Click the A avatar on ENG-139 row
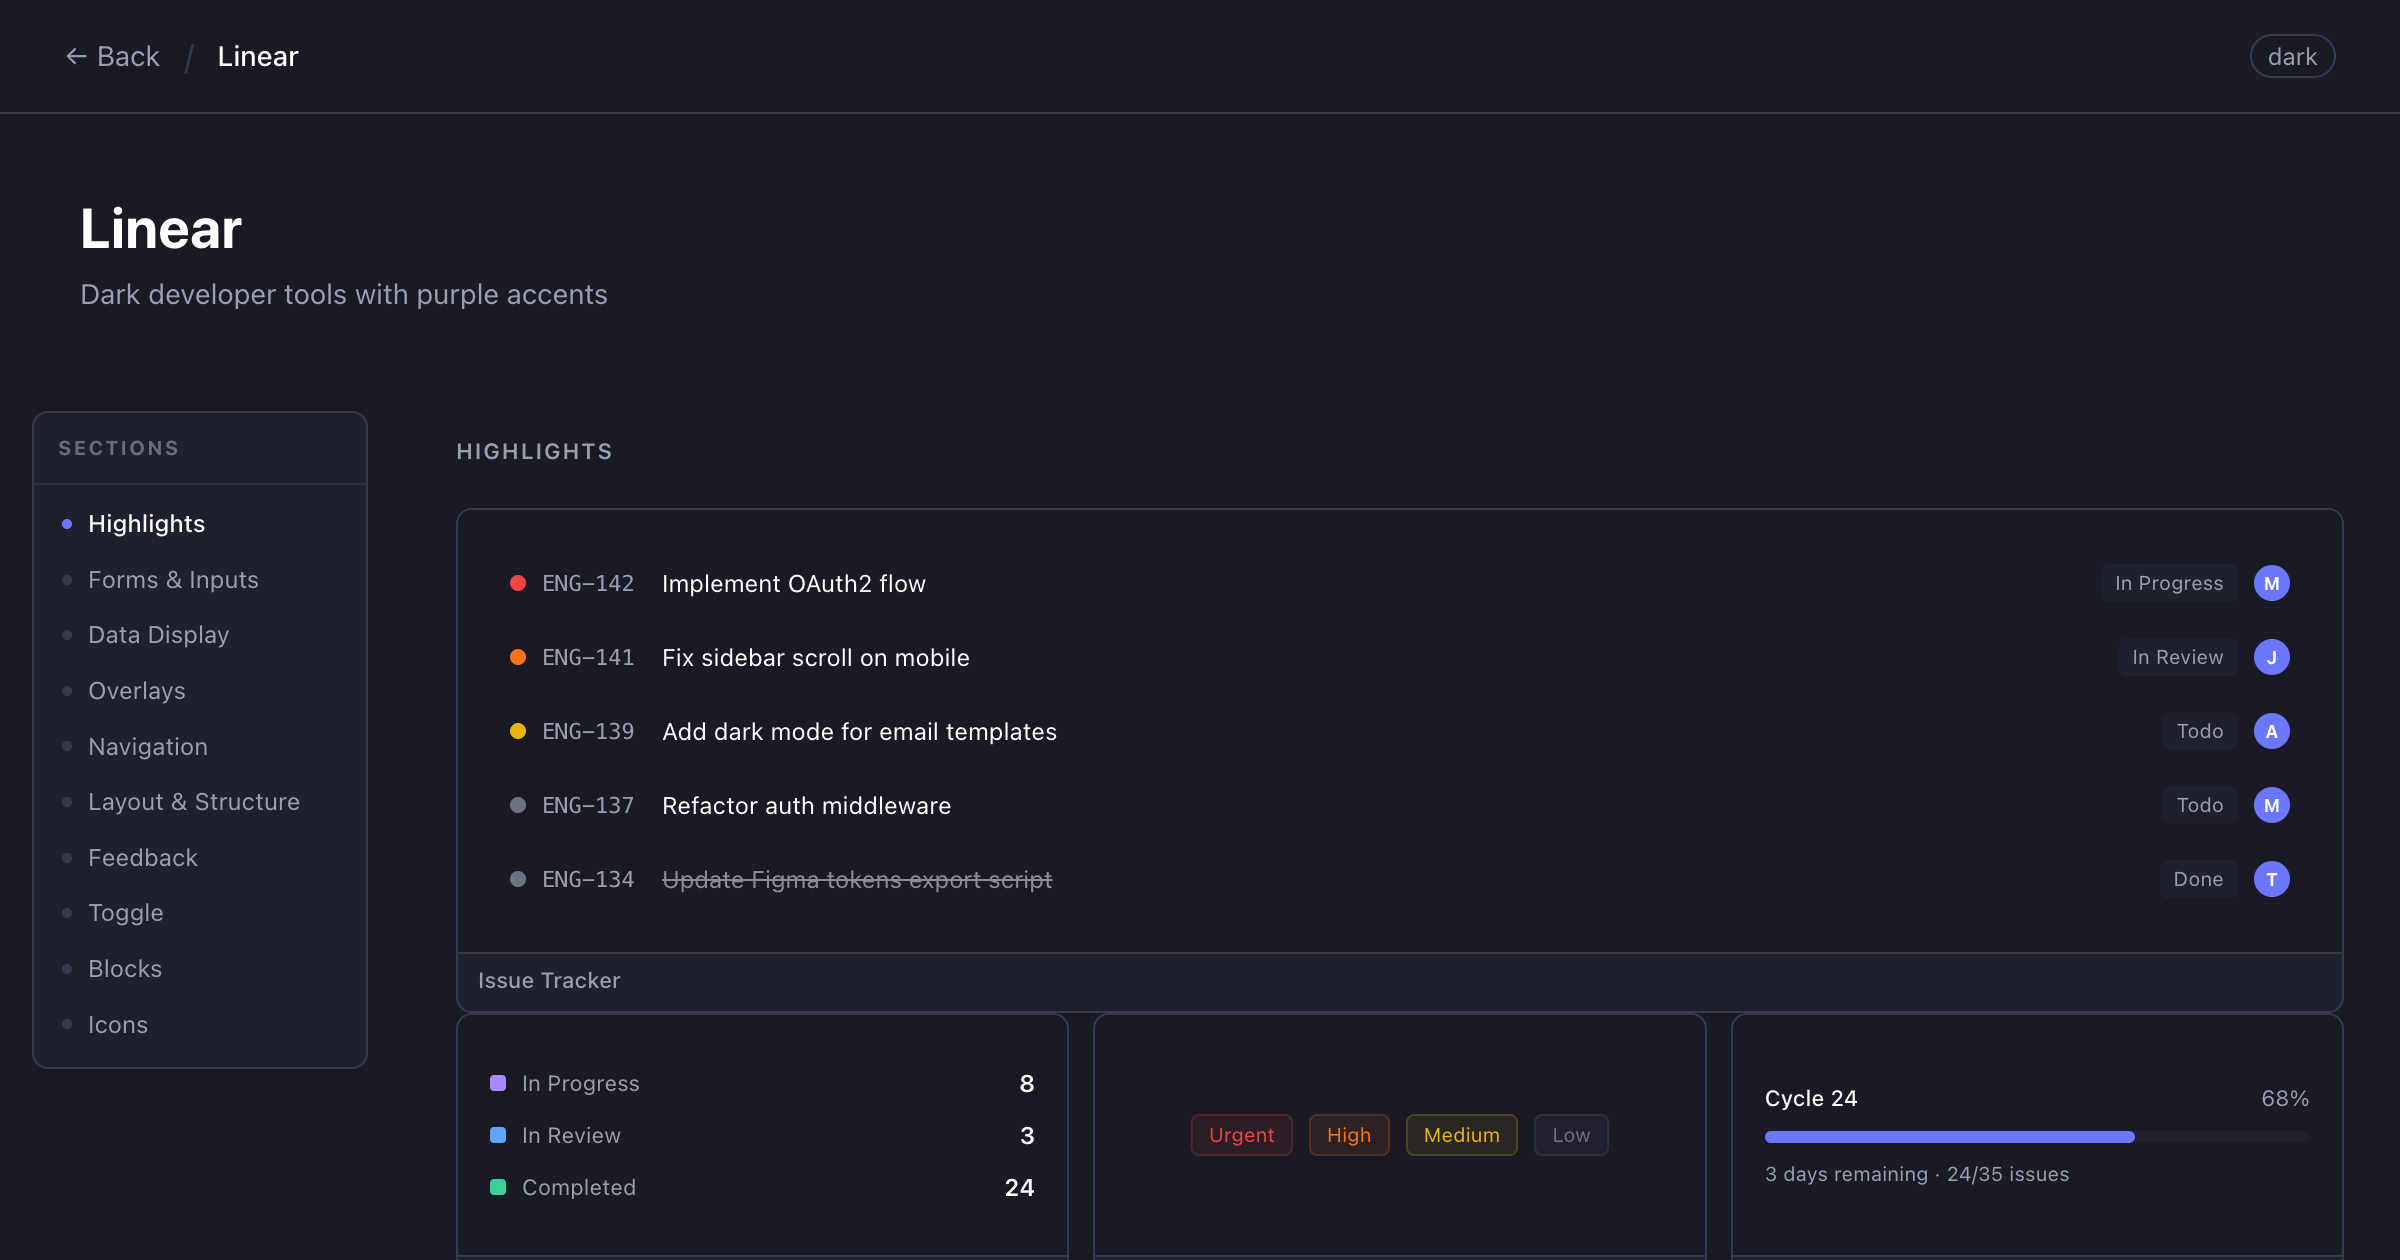This screenshot has height=1260, width=2400. 2272,731
